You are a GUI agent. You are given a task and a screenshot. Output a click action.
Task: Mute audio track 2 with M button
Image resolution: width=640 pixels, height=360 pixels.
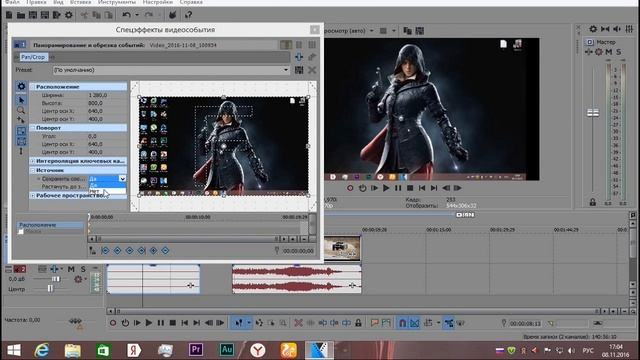click(71, 269)
